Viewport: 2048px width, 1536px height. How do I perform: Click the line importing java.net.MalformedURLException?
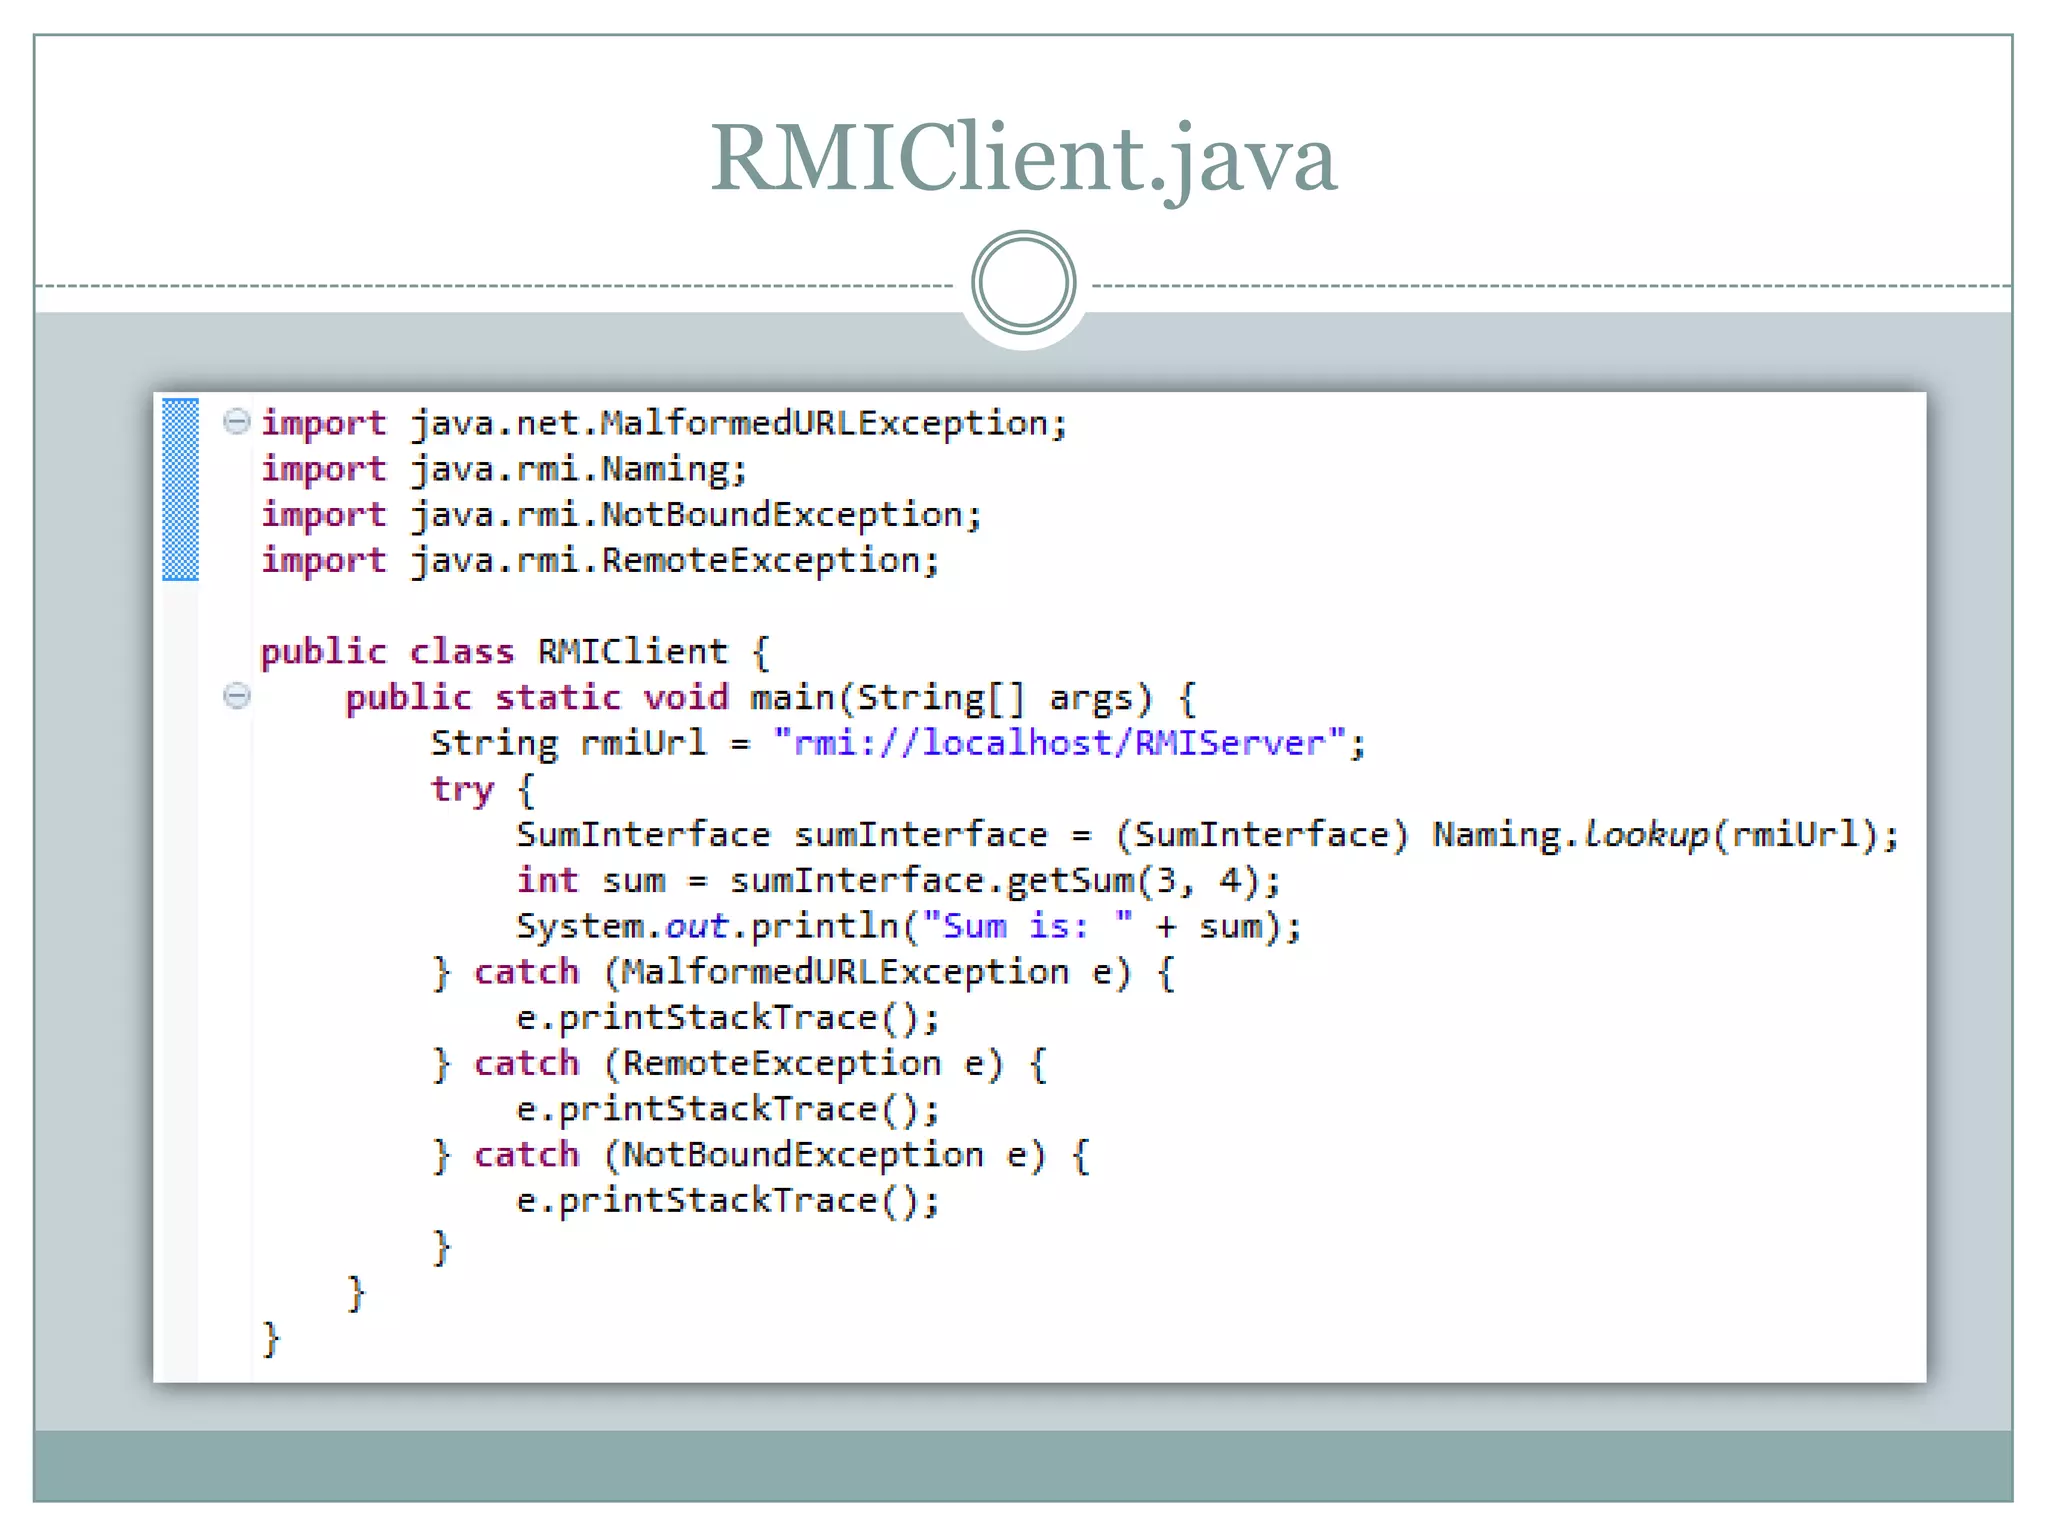pyautogui.click(x=664, y=424)
